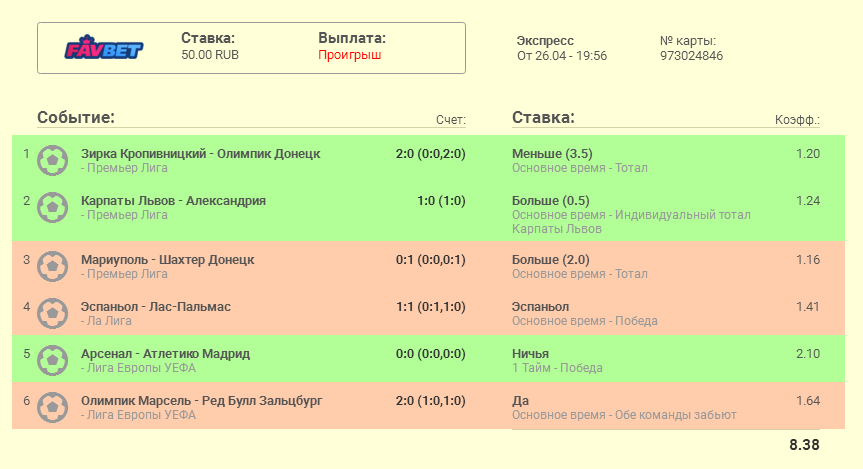Click date От 26.04 - 19:56
863x469 pixels.
click(562, 56)
